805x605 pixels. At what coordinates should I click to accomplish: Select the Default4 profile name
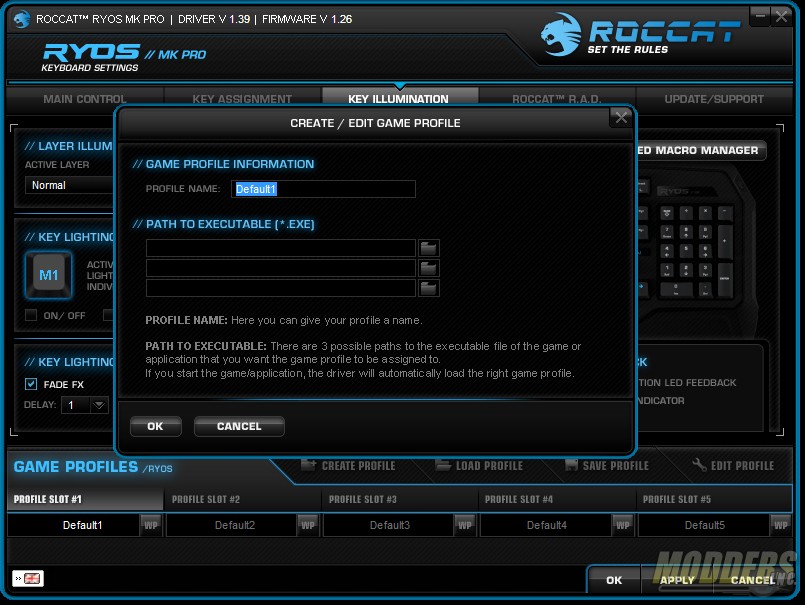(x=546, y=525)
